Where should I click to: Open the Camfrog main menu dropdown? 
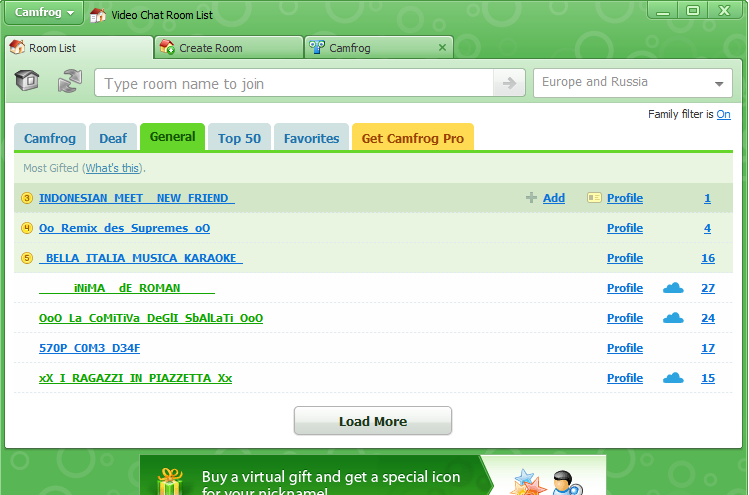tap(44, 12)
